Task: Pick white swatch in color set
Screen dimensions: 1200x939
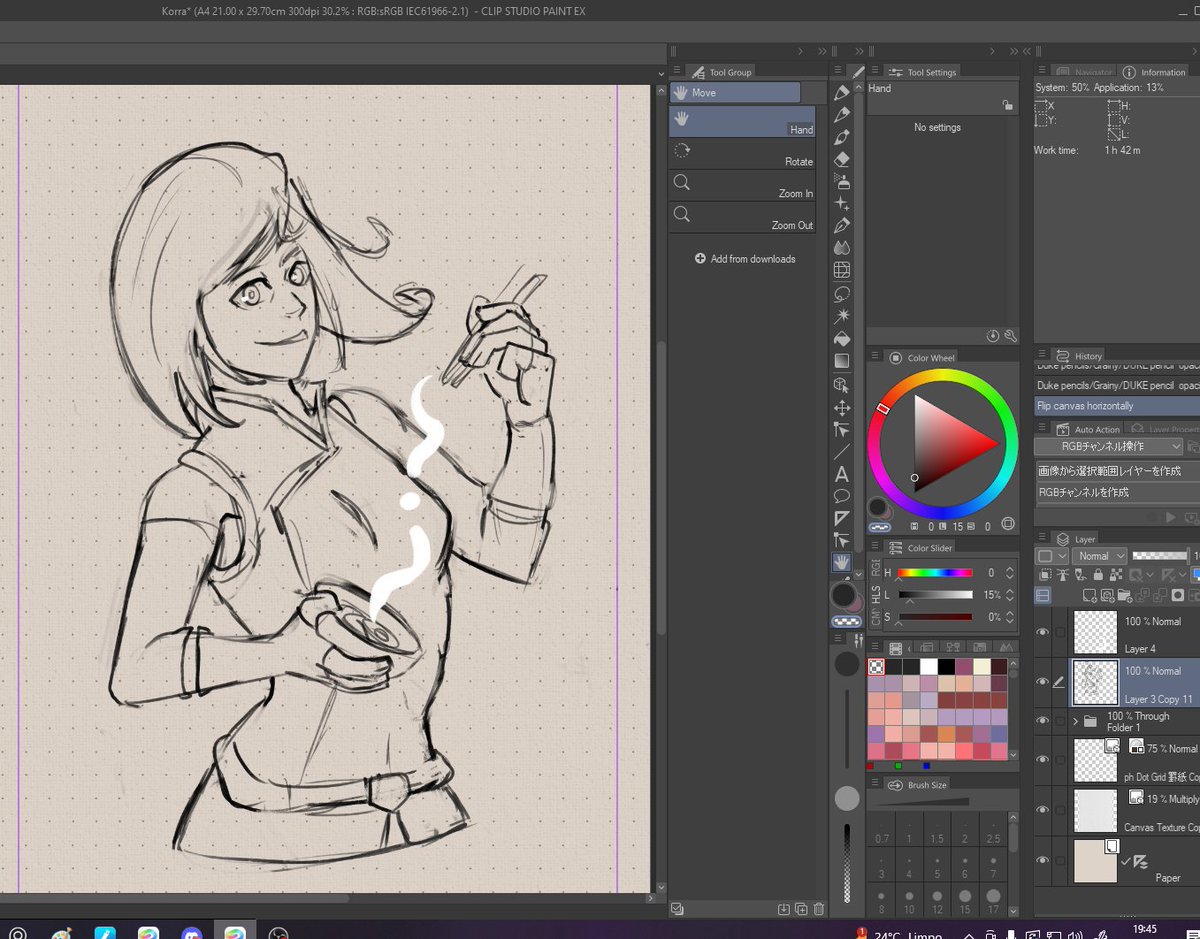Action: [x=928, y=666]
